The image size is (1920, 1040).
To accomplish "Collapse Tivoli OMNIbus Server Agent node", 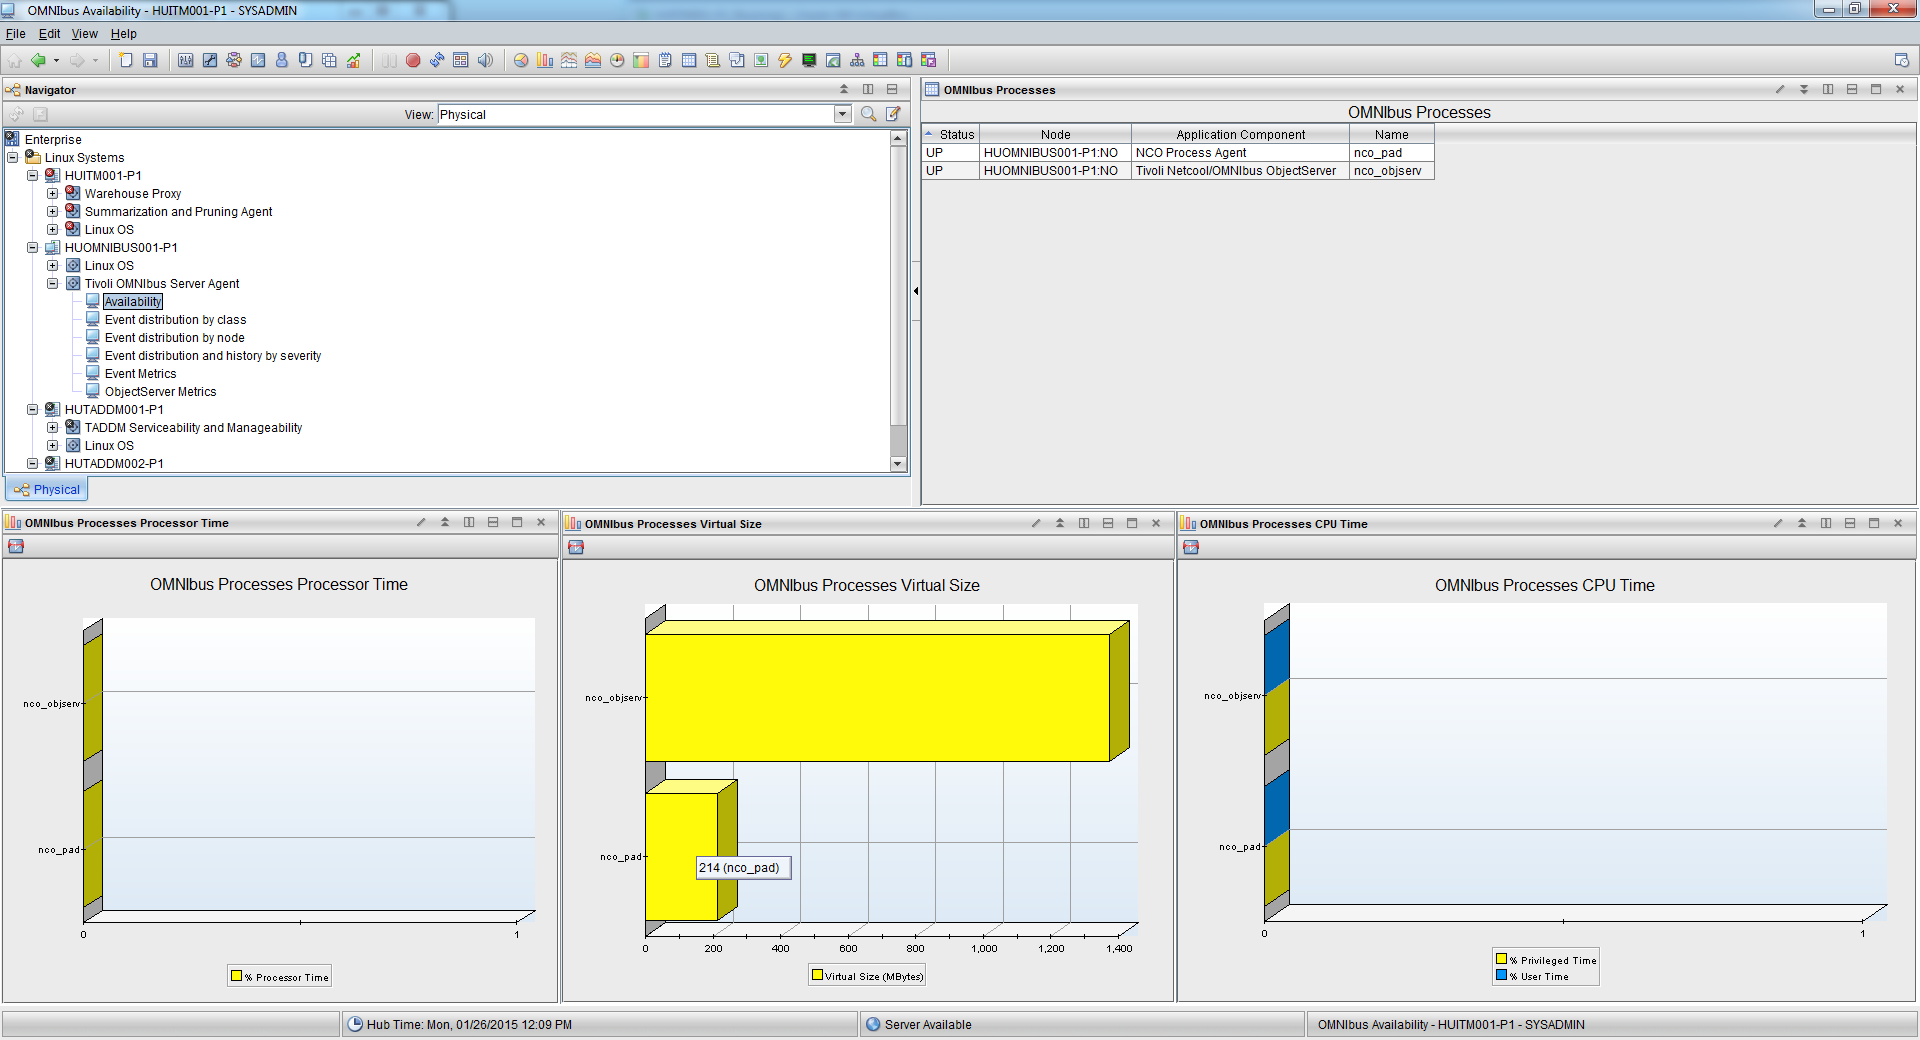I will point(53,283).
